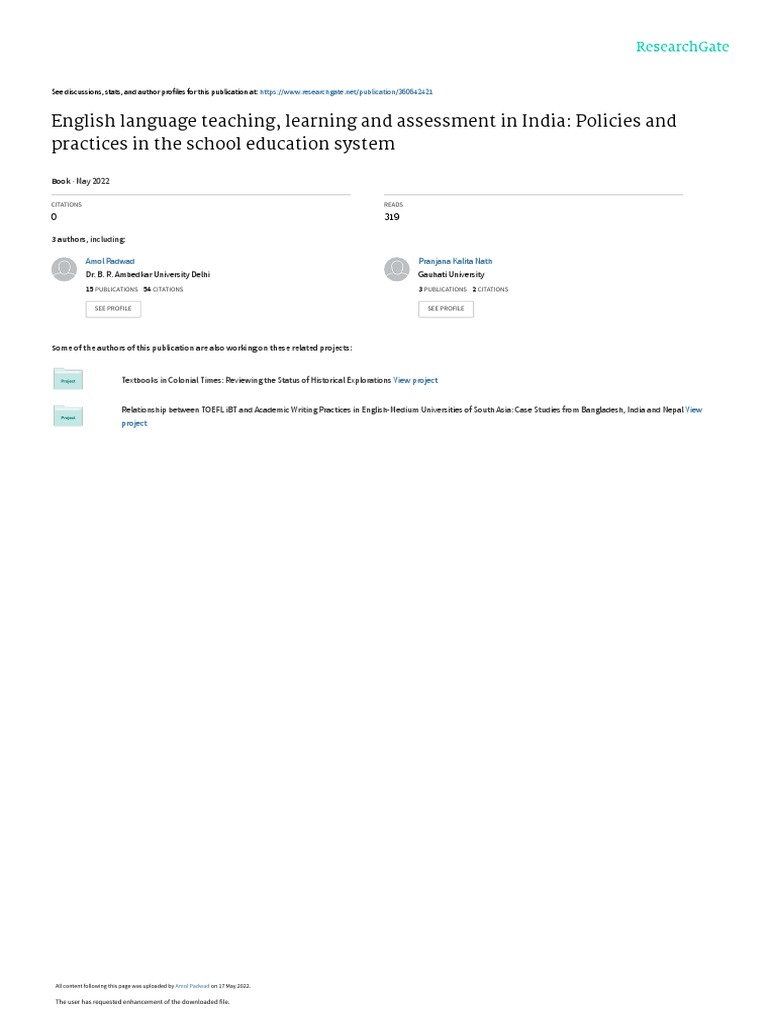Click the ResearchGate logo

click(x=682, y=47)
